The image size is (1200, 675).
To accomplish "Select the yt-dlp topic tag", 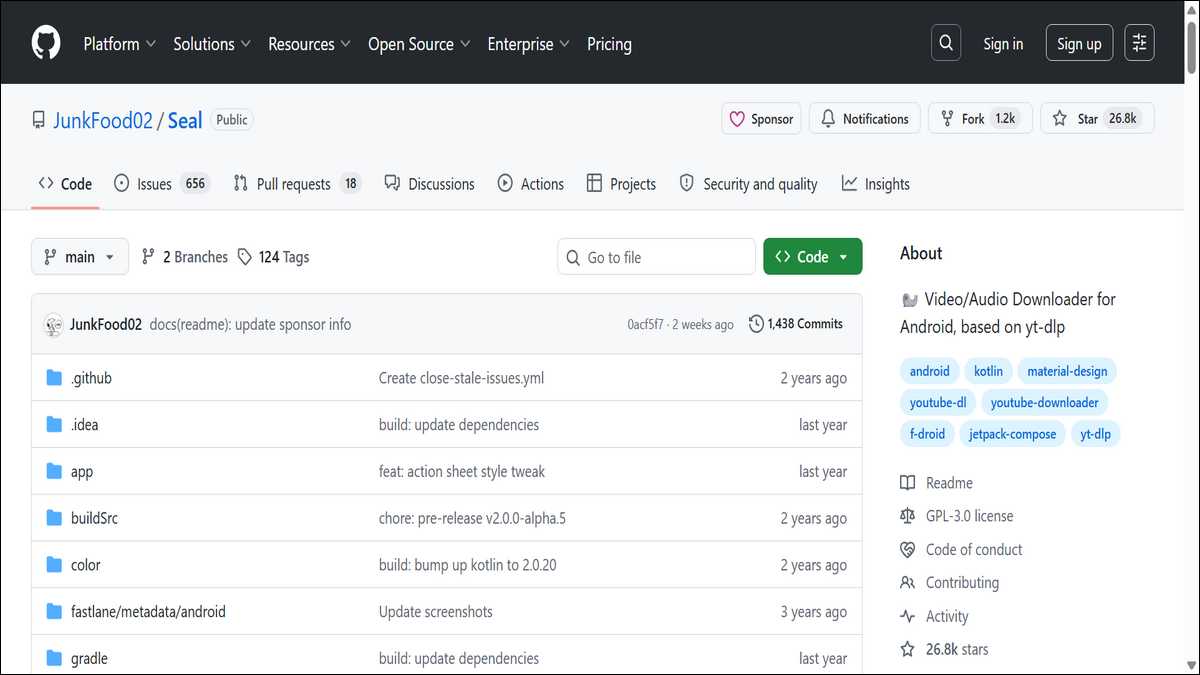I will (1096, 434).
